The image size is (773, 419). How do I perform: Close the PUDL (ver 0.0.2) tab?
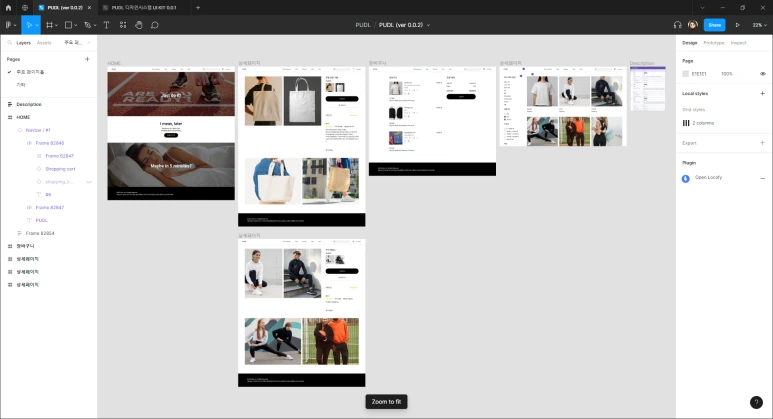click(x=89, y=8)
